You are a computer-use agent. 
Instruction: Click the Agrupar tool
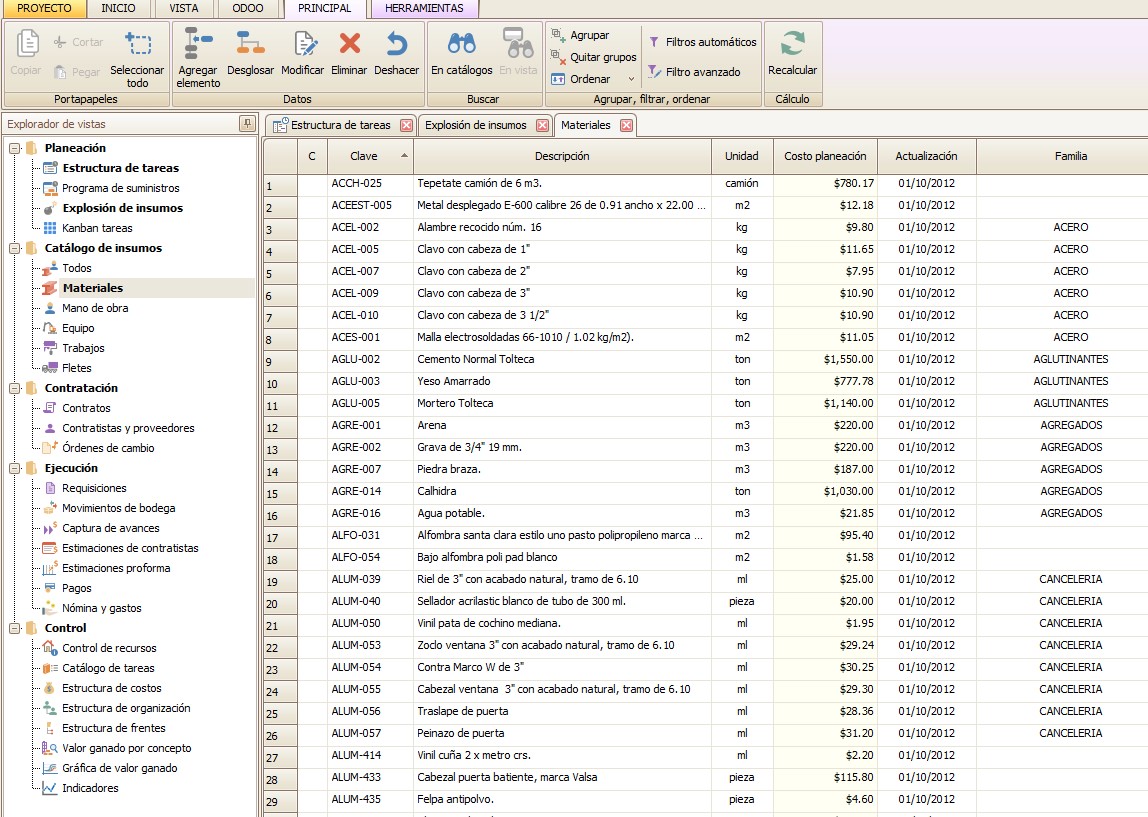(x=580, y=35)
